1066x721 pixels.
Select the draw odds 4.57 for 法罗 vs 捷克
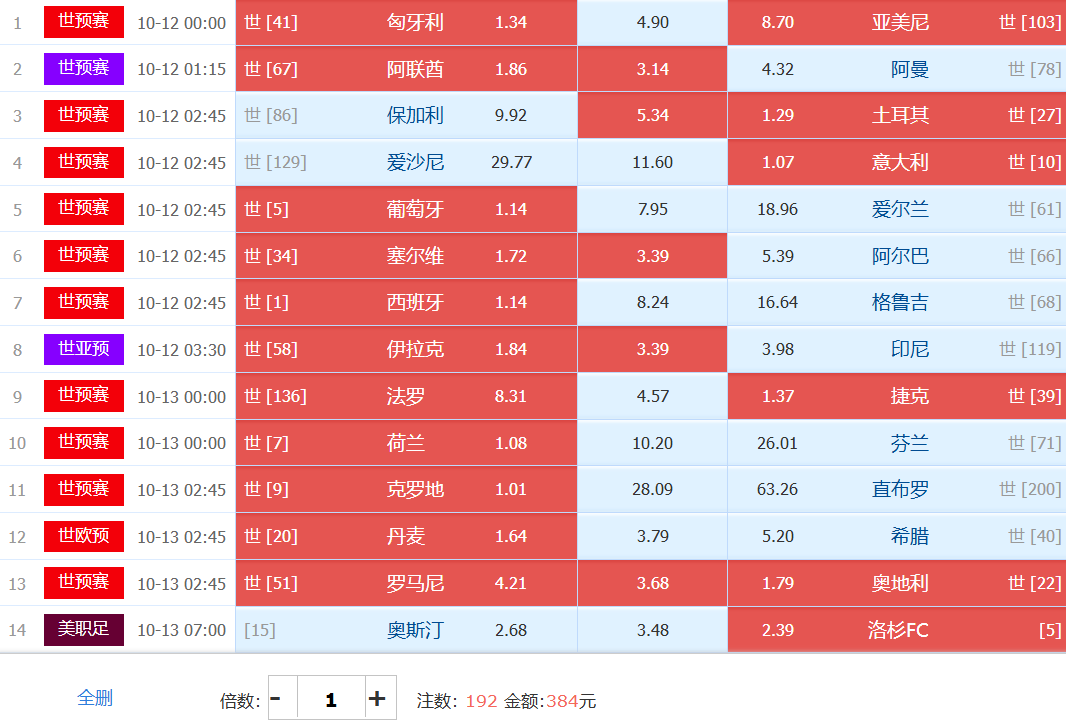click(652, 396)
